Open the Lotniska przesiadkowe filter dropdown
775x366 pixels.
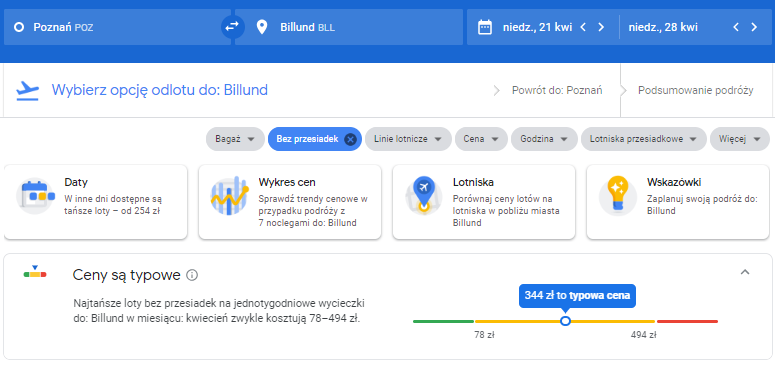tap(644, 139)
